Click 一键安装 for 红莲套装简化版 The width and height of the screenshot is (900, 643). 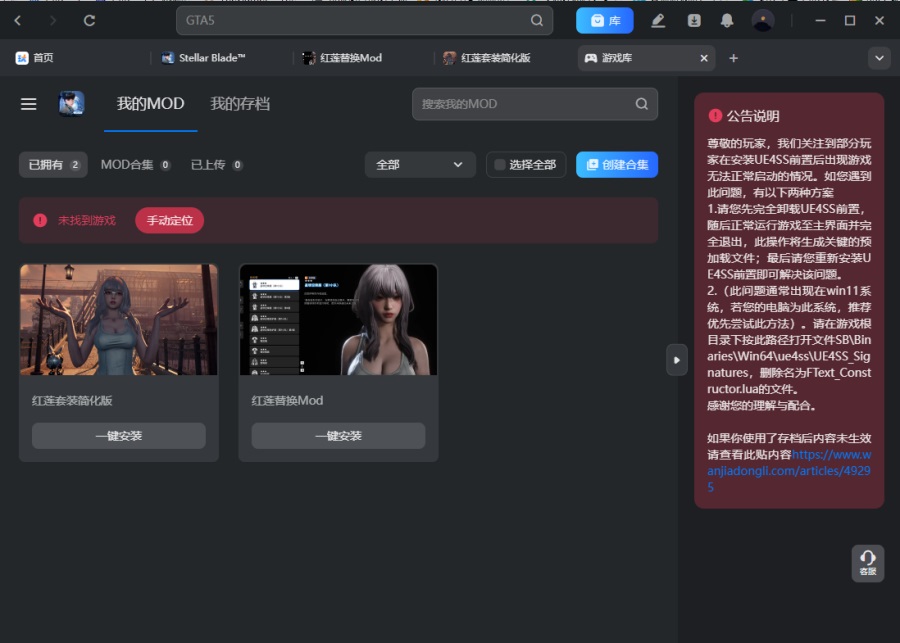119,436
